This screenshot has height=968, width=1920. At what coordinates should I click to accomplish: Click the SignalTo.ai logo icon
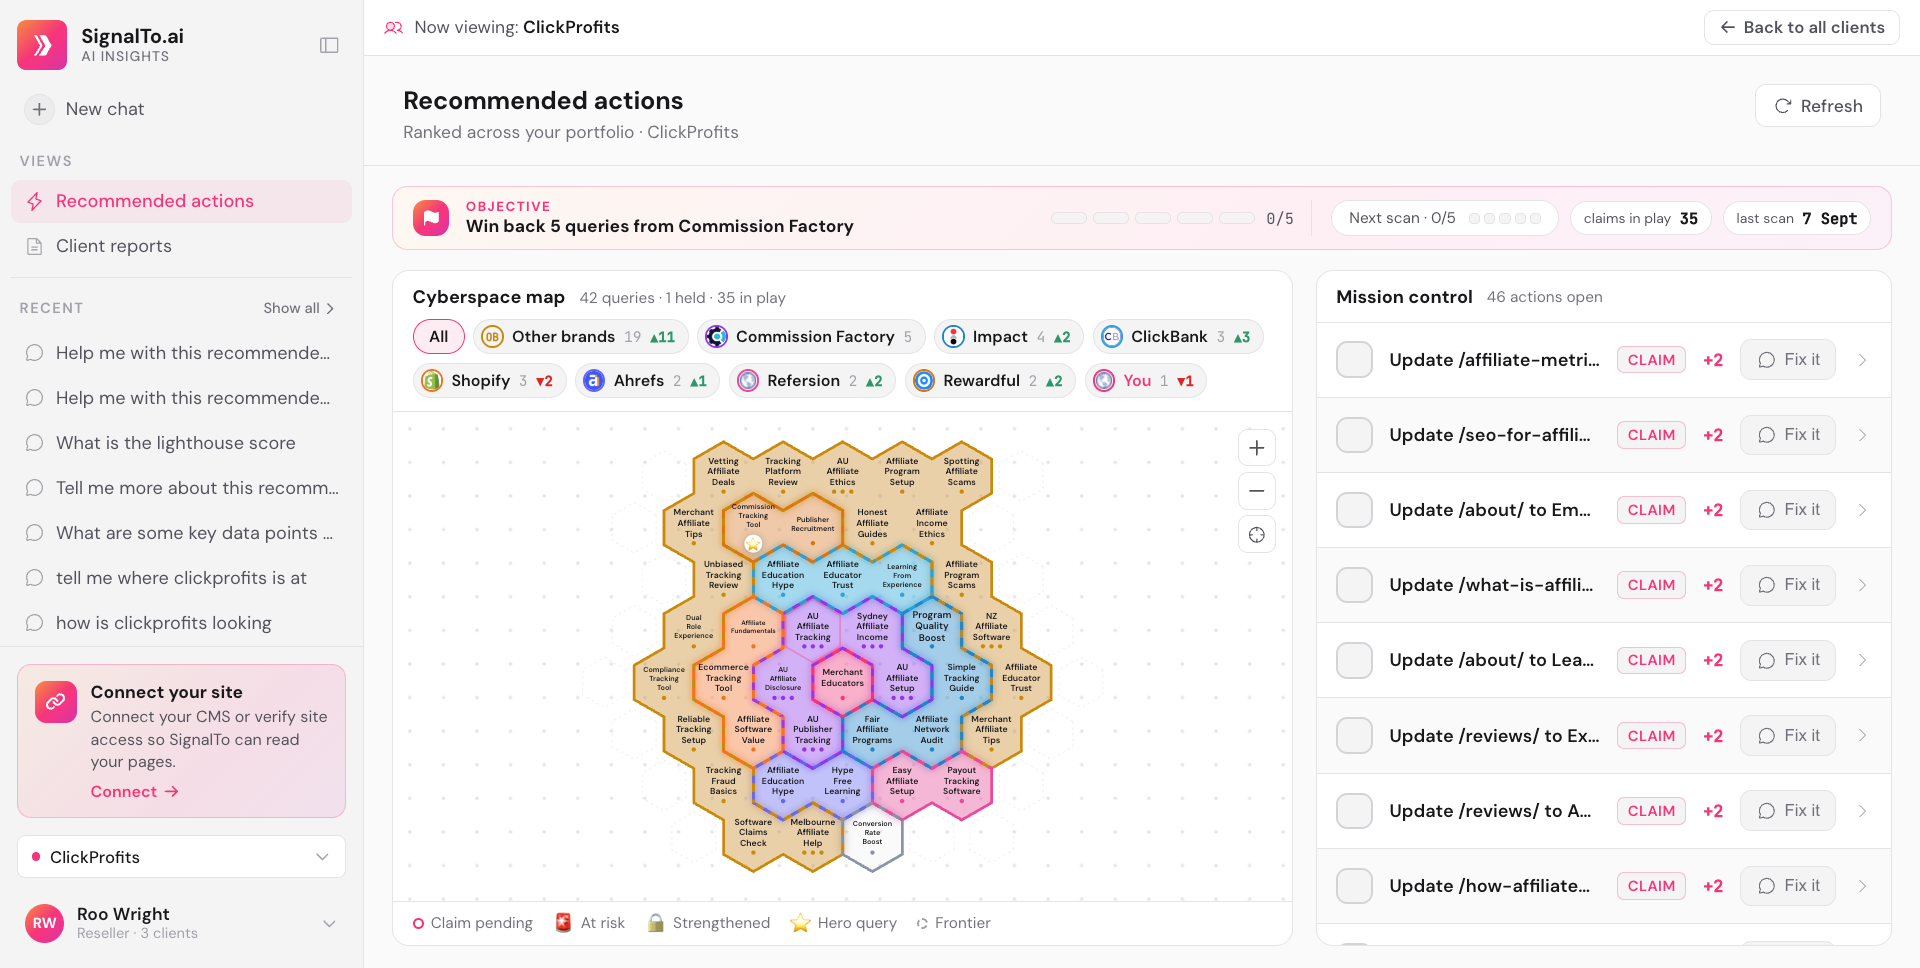42,45
